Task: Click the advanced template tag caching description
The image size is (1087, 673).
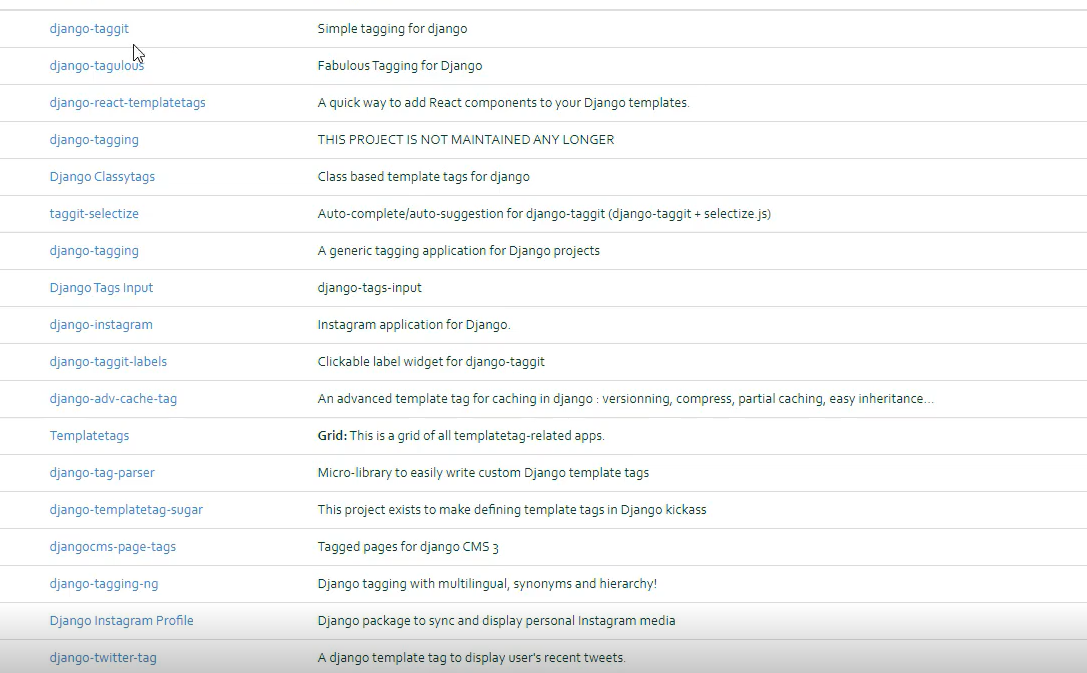Action: point(625,399)
